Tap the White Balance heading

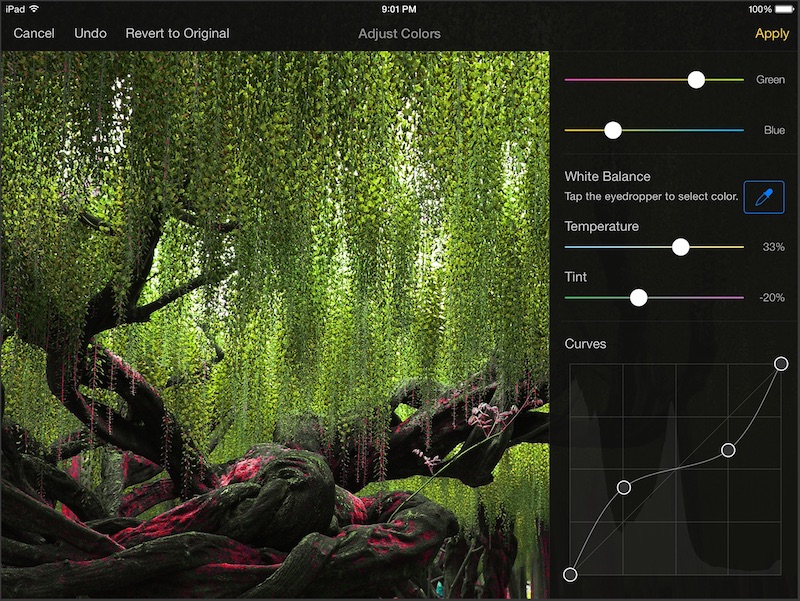point(607,177)
